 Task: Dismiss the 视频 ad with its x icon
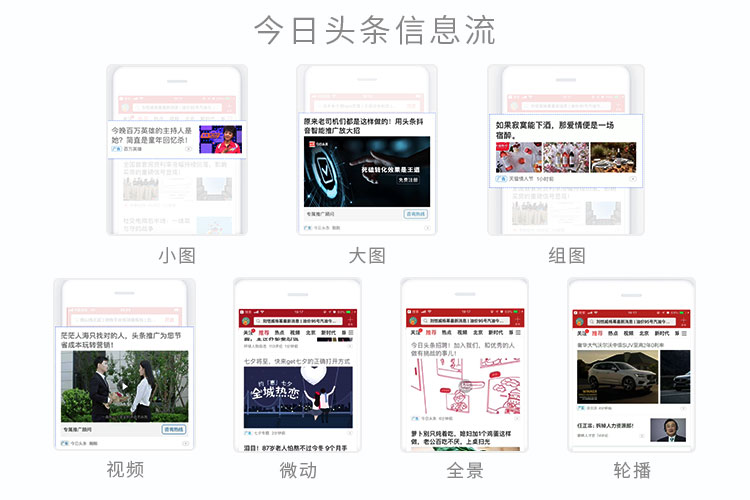pos(185,444)
